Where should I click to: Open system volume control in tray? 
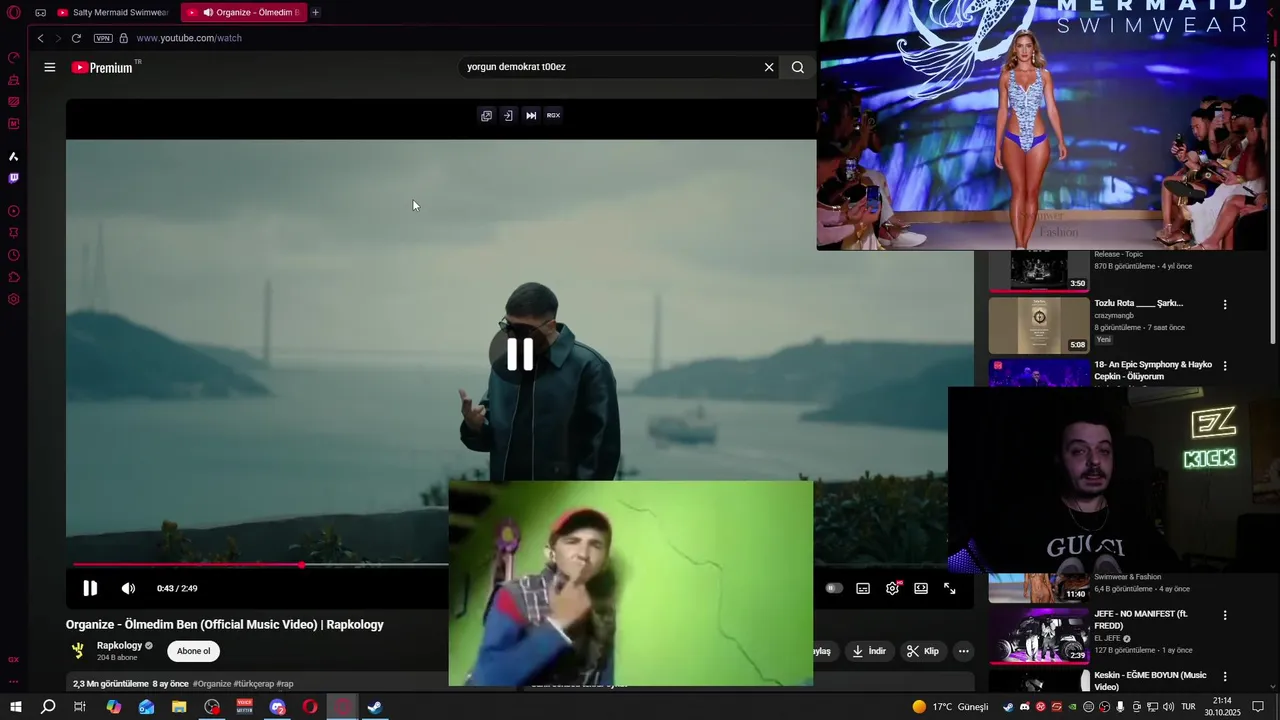tap(1168, 707)
